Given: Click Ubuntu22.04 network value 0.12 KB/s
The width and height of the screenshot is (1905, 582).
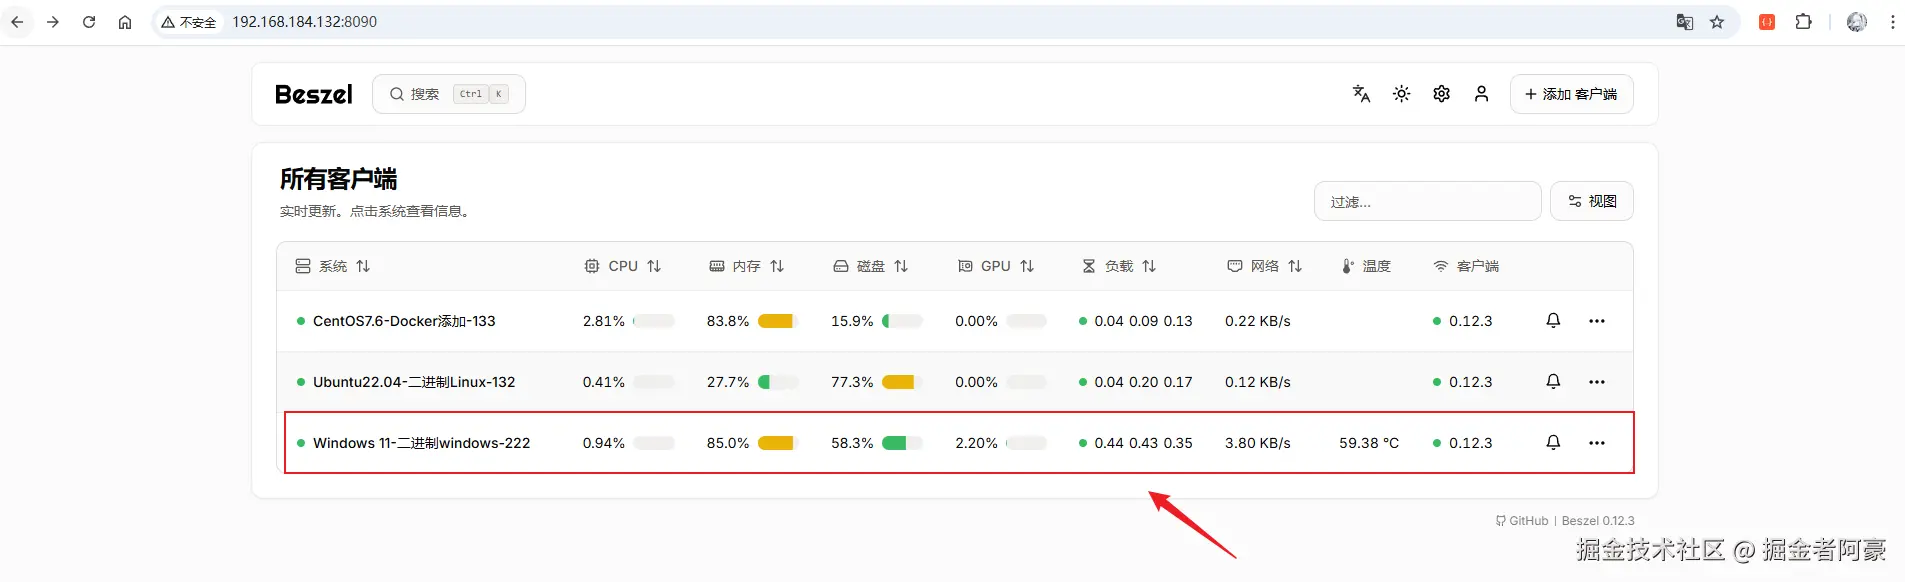Looking at the screenshot, I should 1258,382.
